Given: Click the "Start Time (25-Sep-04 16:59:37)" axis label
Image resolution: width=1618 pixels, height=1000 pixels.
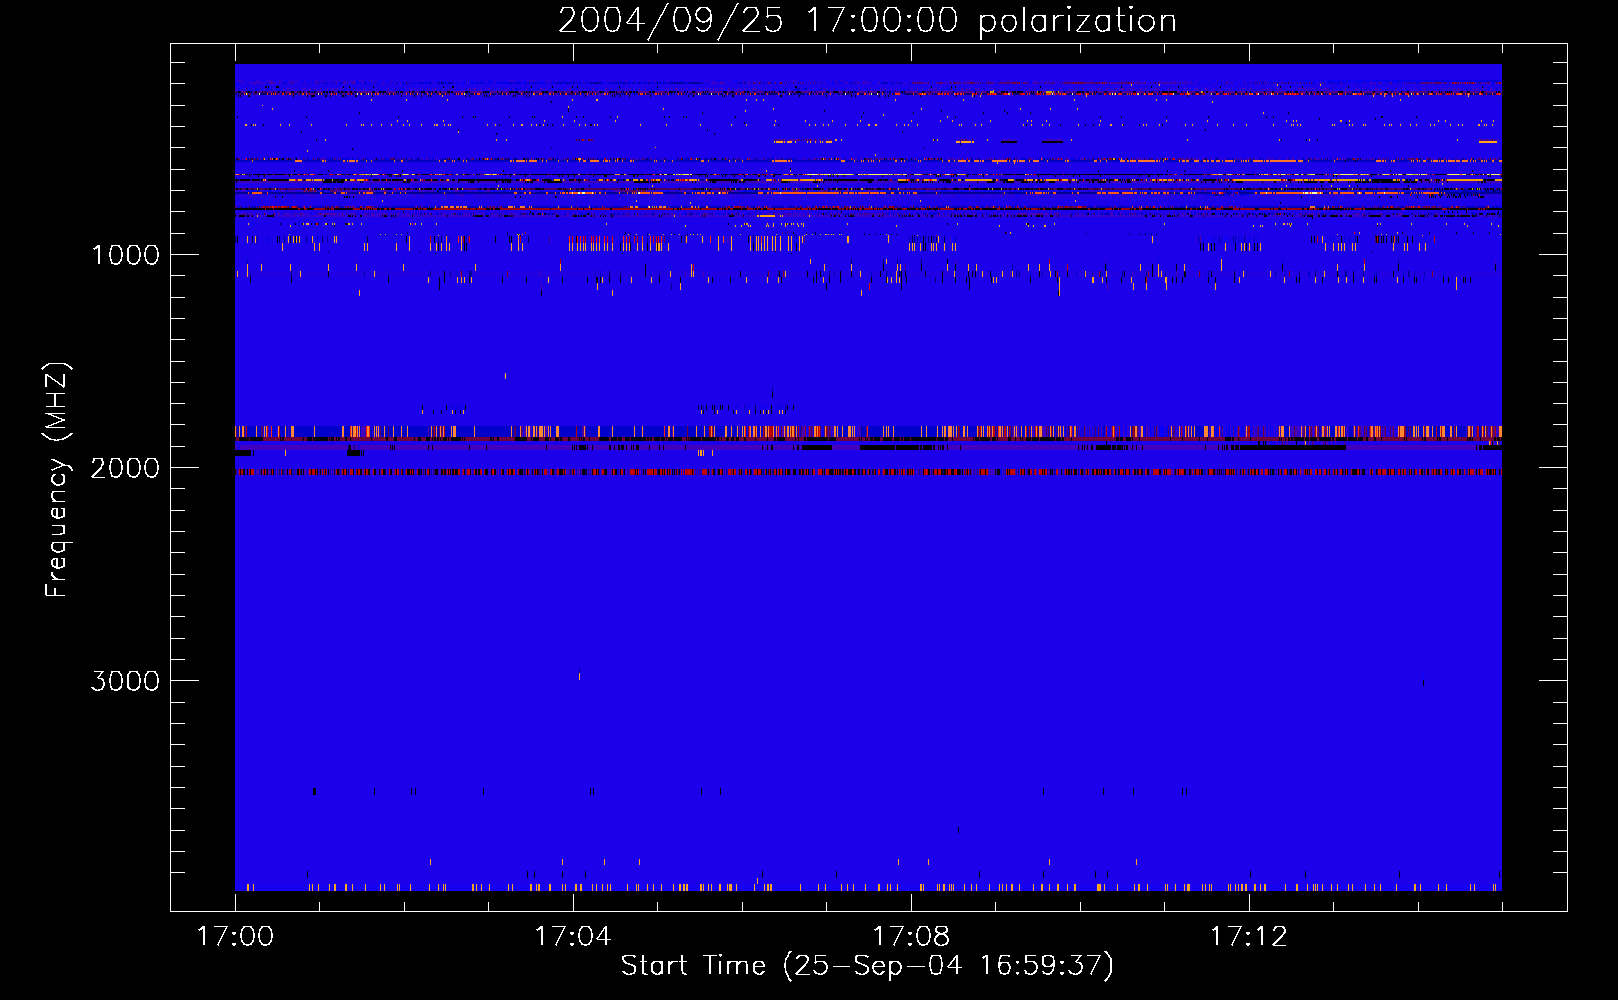Looking at the screenshot, I should point(867,966).
